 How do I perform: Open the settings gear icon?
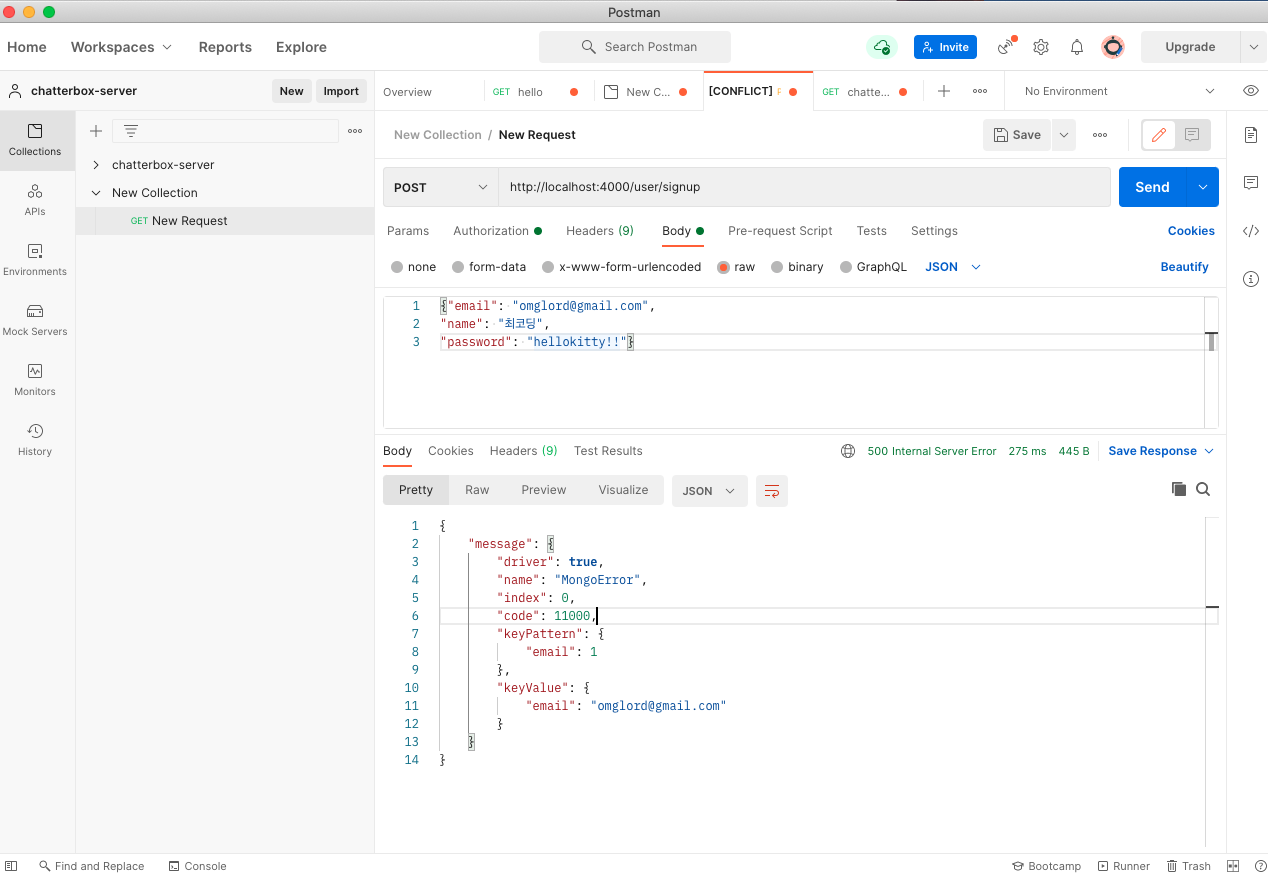tap(1041, 47)
